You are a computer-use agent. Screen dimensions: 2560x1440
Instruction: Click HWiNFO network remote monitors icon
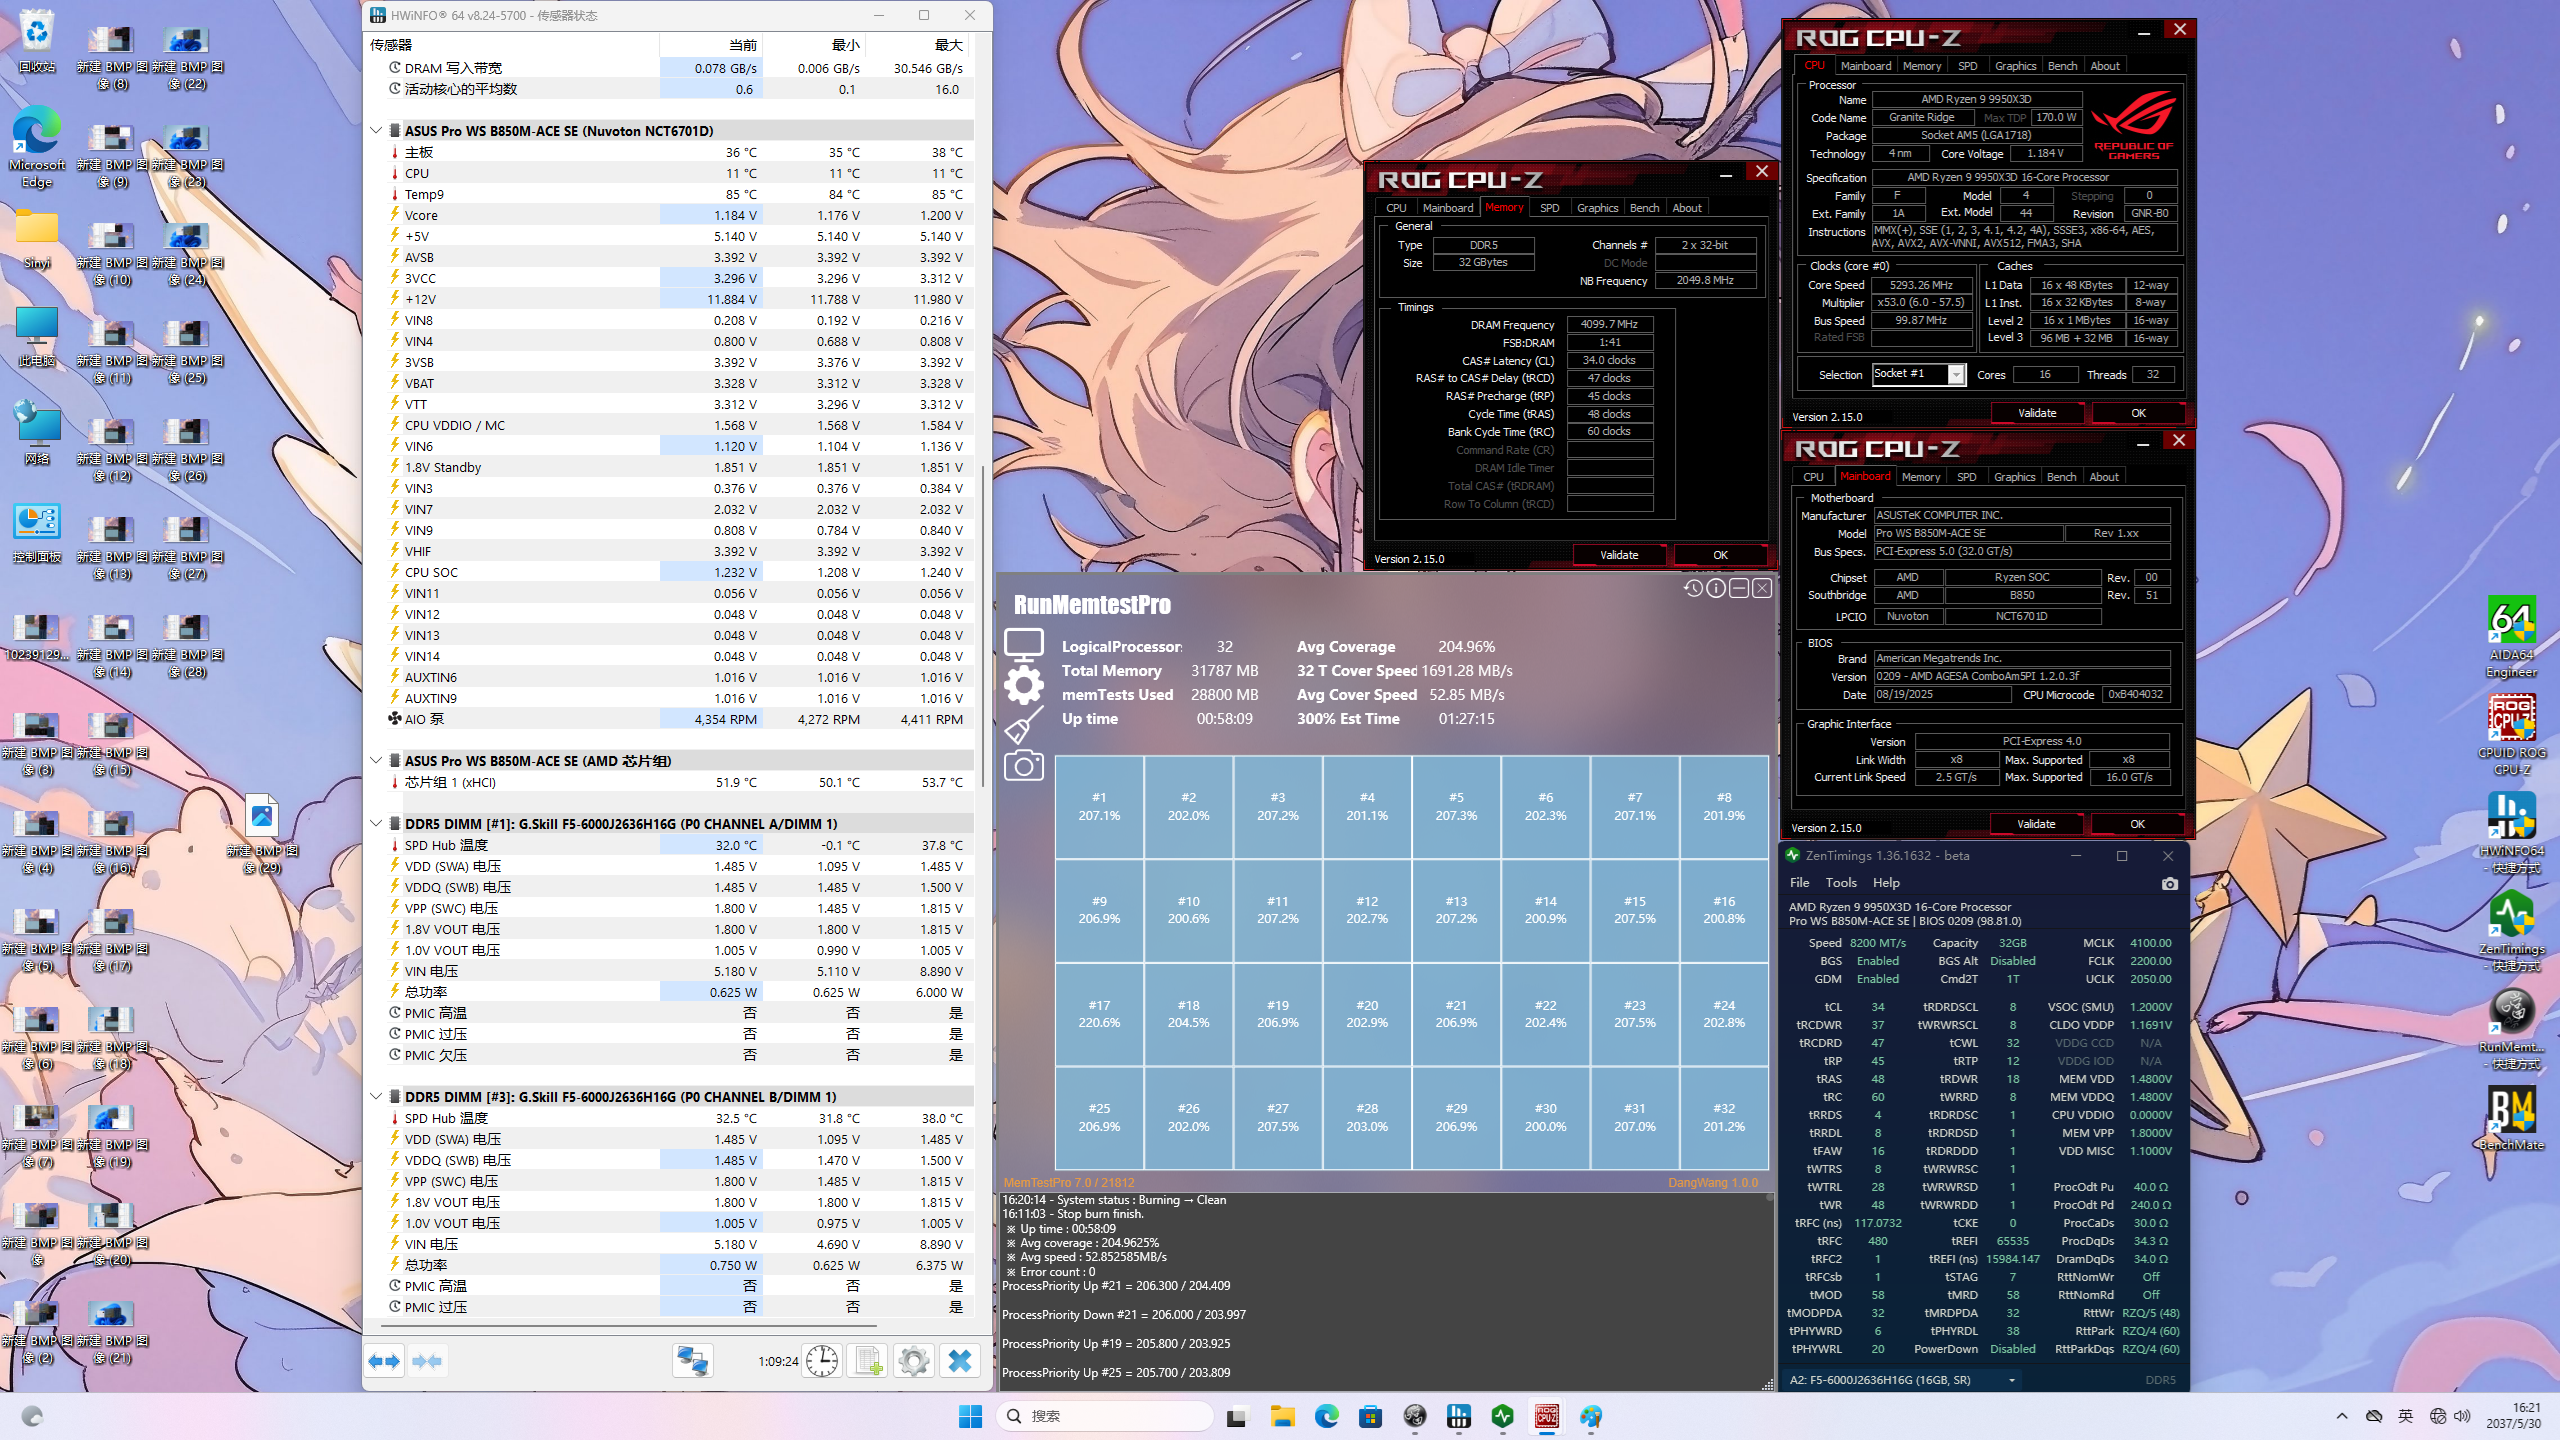pyautogui.click(x=692, y=1361)
